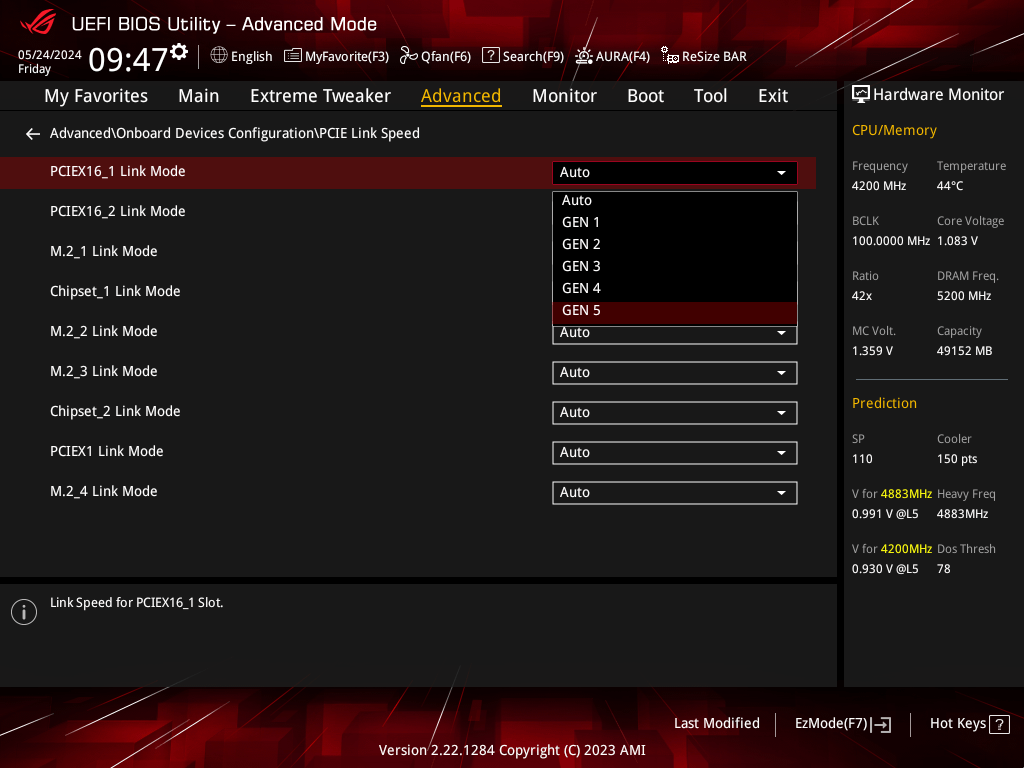Open the Hot Keys help
The height and width of the screenshot is (768, 1024).
click(x=969, y=724)
